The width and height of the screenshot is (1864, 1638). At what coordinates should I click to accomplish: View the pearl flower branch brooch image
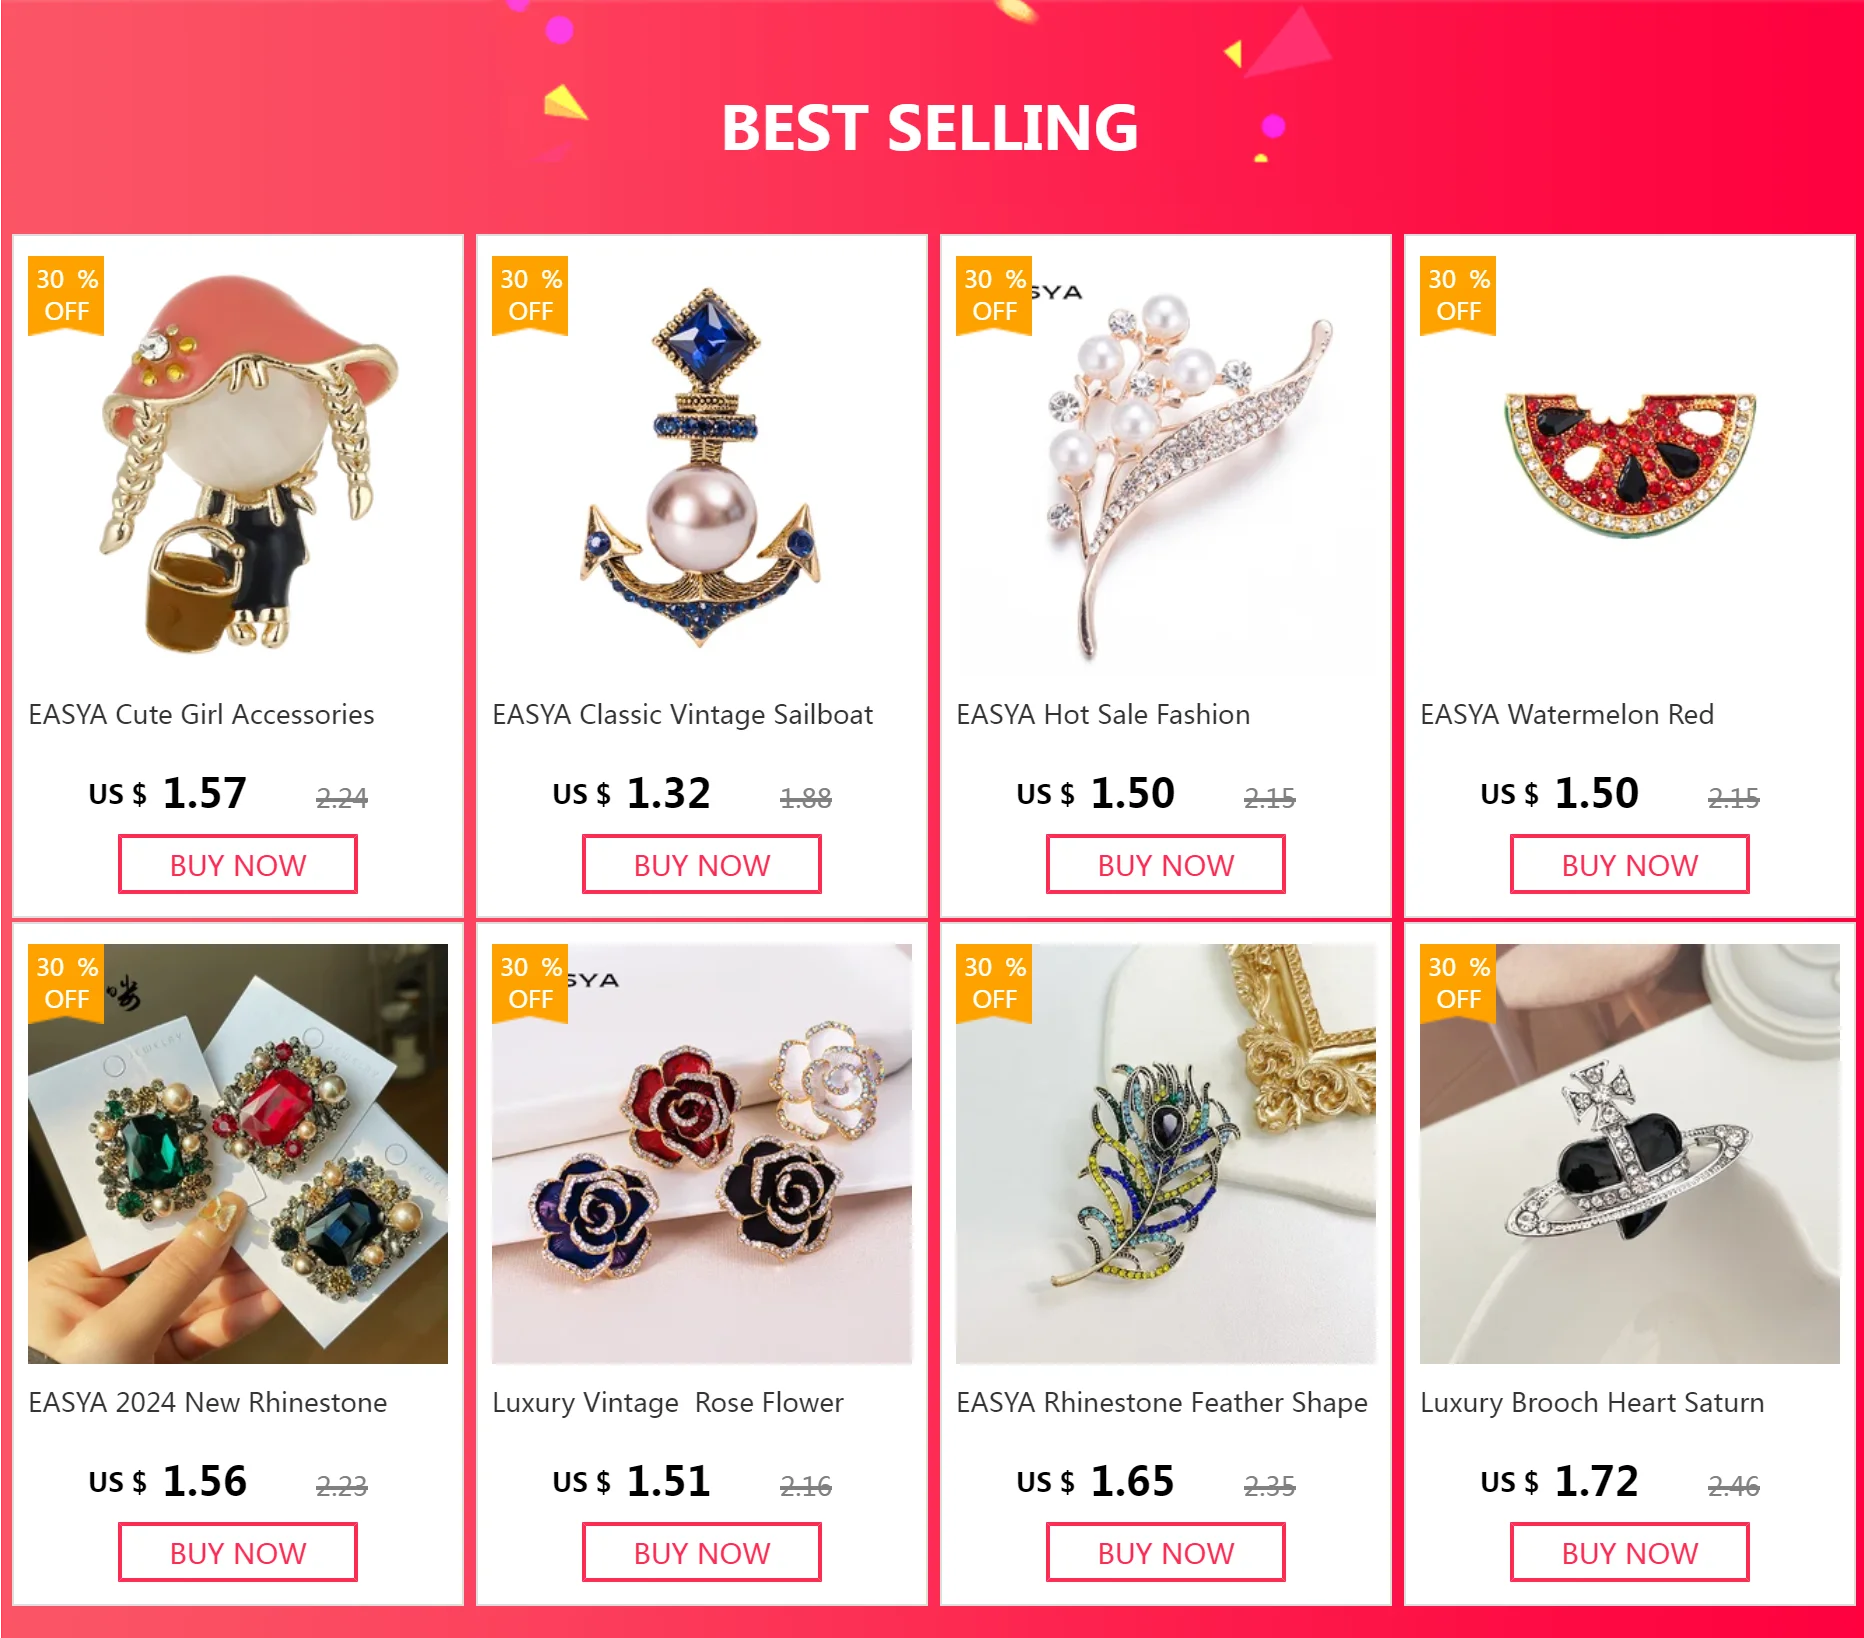pyautogui.click(x=1166, y=466)
